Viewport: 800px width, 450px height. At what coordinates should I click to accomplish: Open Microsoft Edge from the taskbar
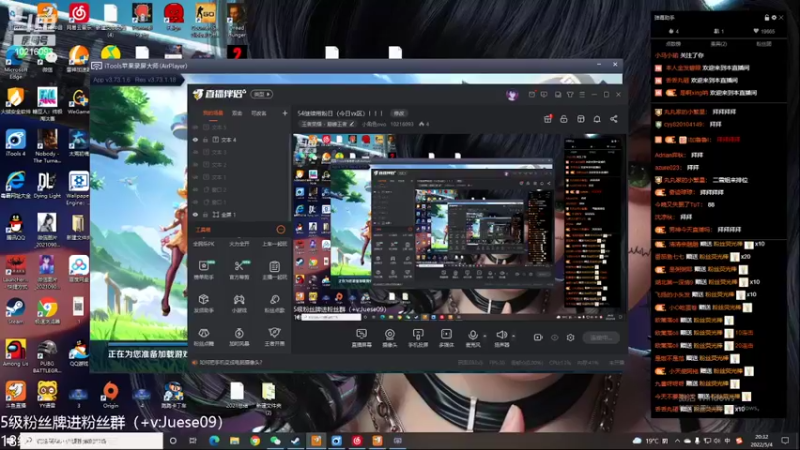click(214, 440)
